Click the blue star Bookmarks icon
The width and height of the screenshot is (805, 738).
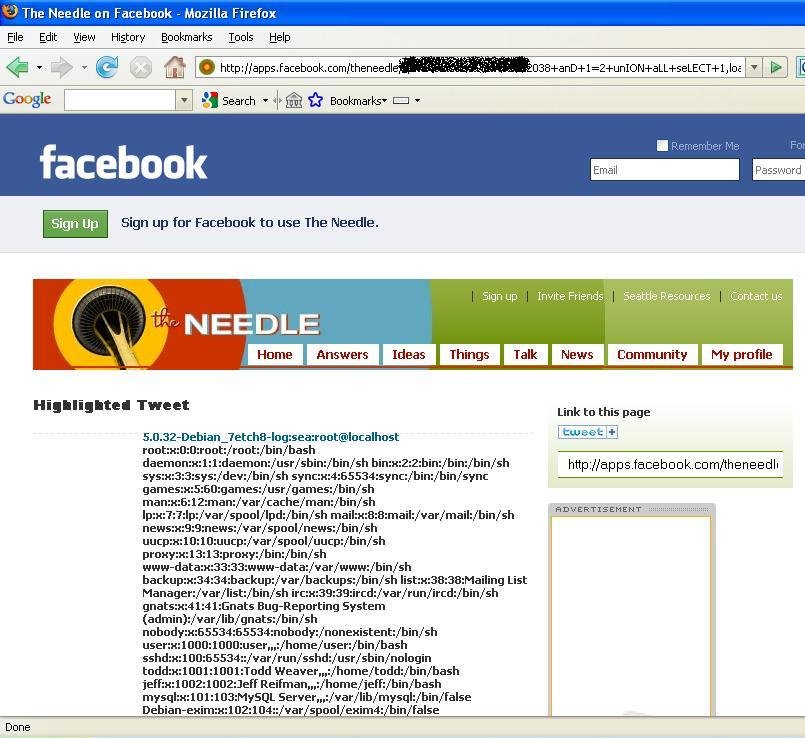pyautogui.click(x=315, y=100)
